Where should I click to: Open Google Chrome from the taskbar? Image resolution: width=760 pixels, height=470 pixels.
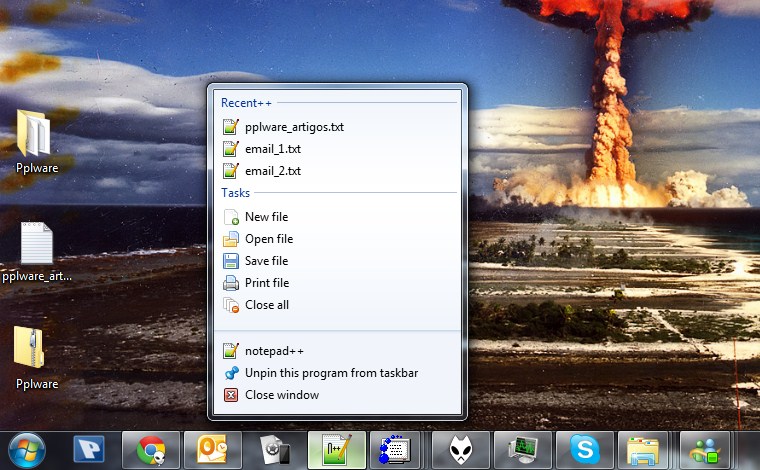pos(151,450)
